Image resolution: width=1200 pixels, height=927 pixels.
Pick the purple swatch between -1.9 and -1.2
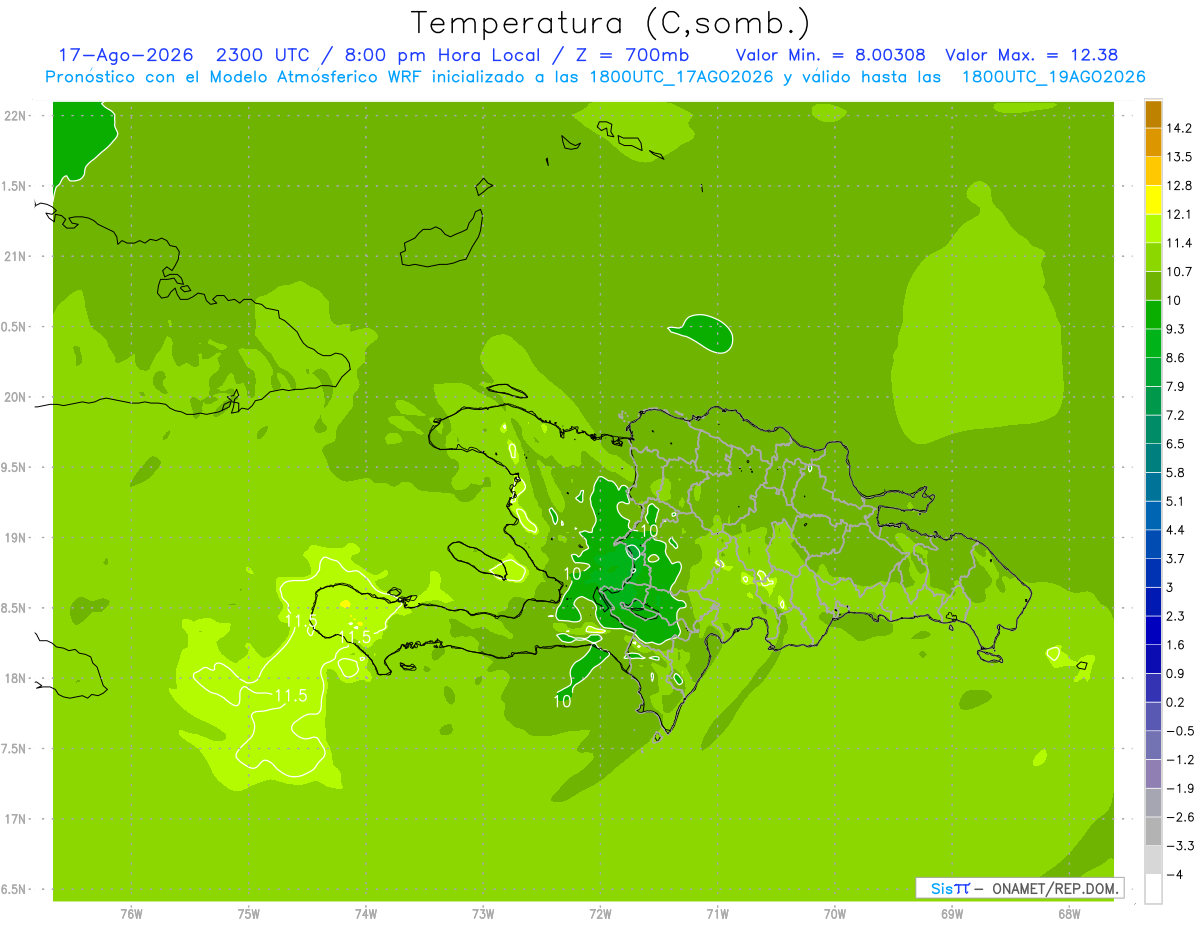coord(1153,774)
